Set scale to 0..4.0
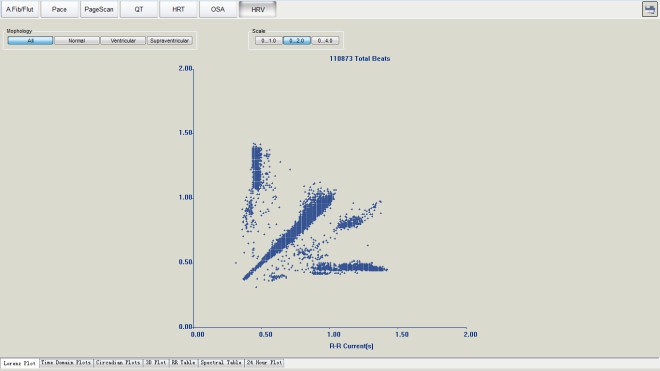 325,40
